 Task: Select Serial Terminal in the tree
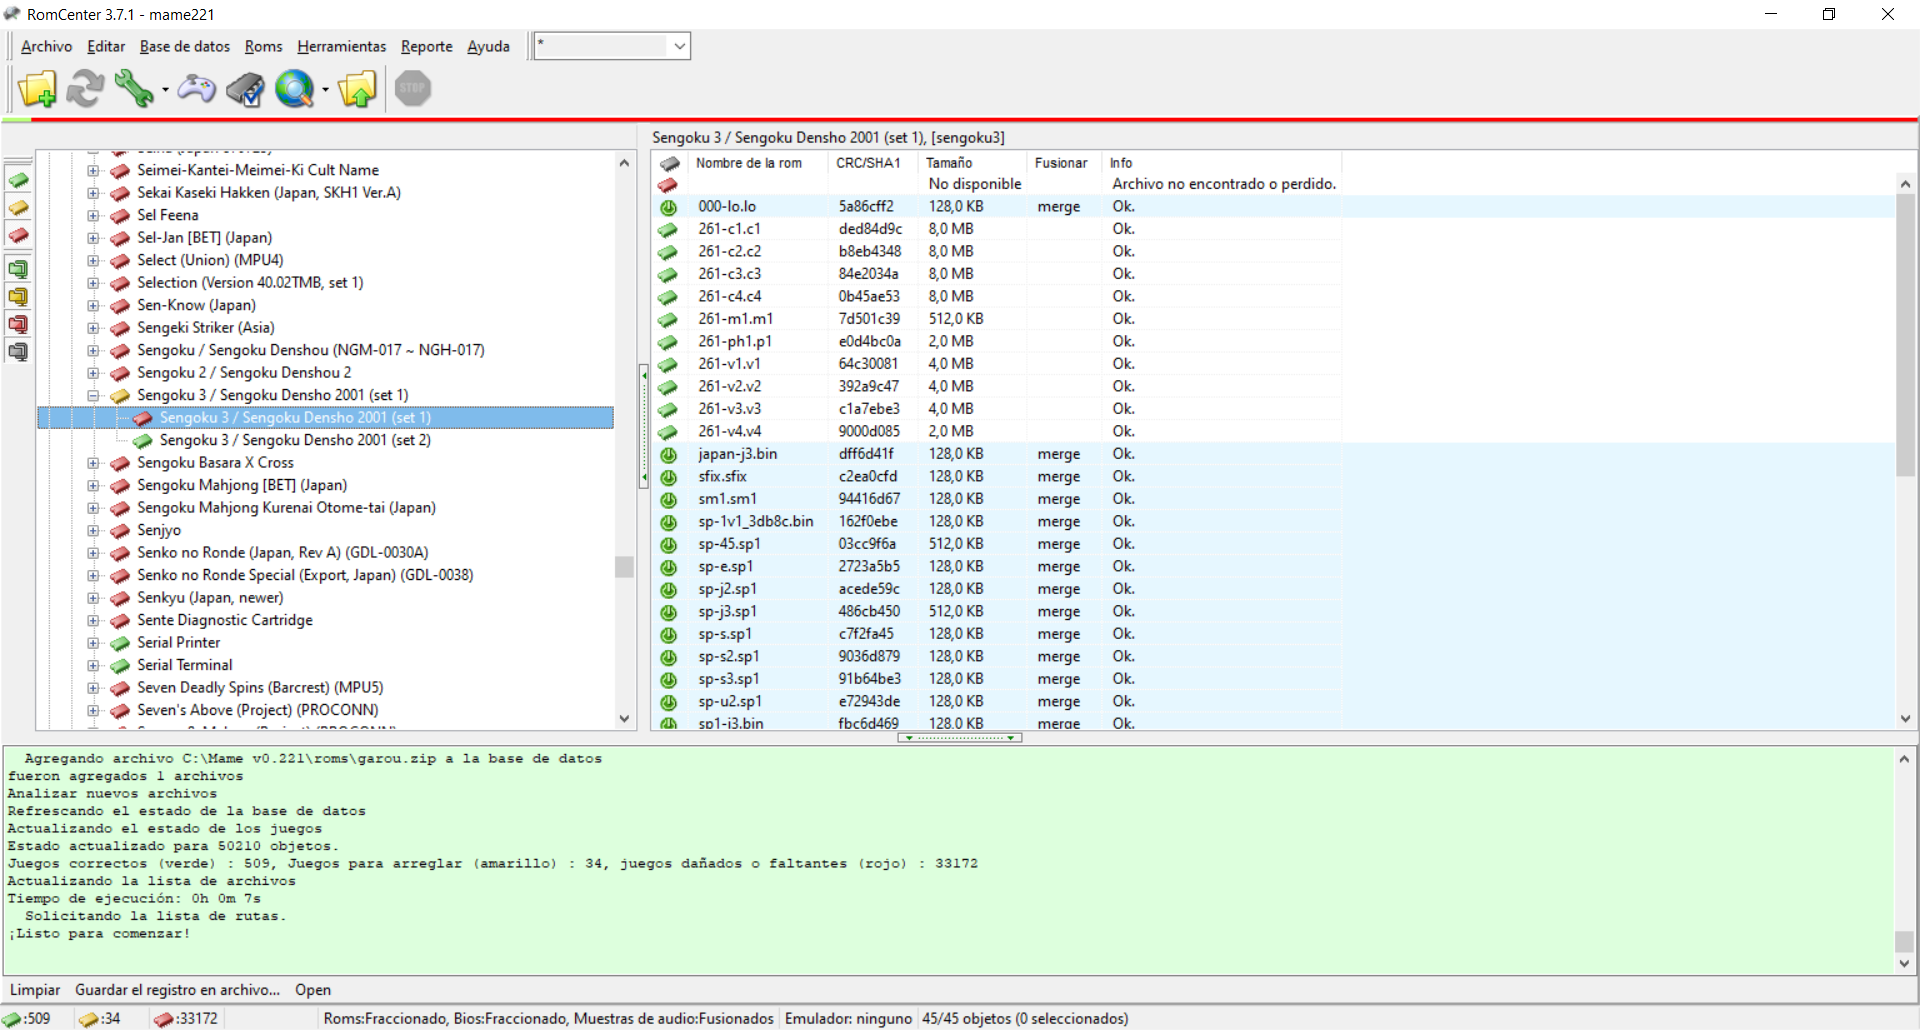point(185,665)
